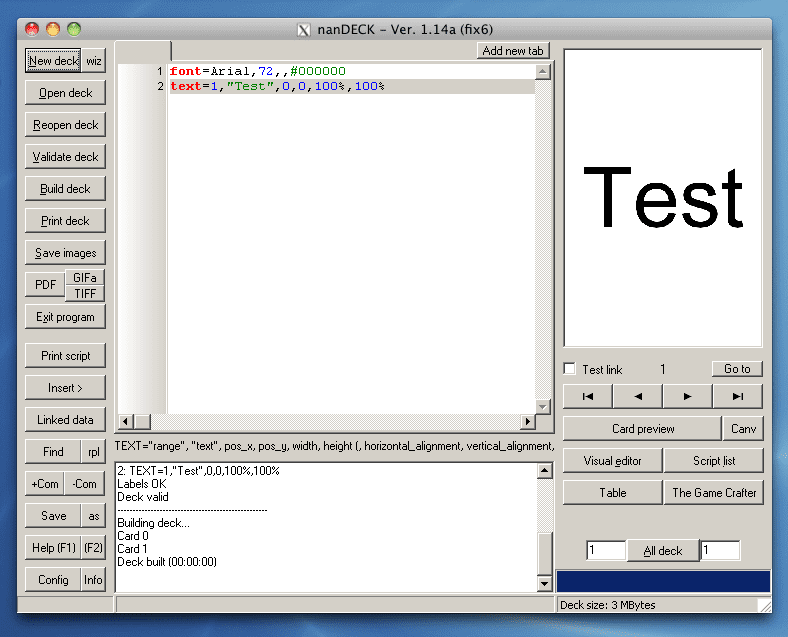Jump to last card arrow button
The width and height of the screenshot is (788, 637).
tap(738, 396)
